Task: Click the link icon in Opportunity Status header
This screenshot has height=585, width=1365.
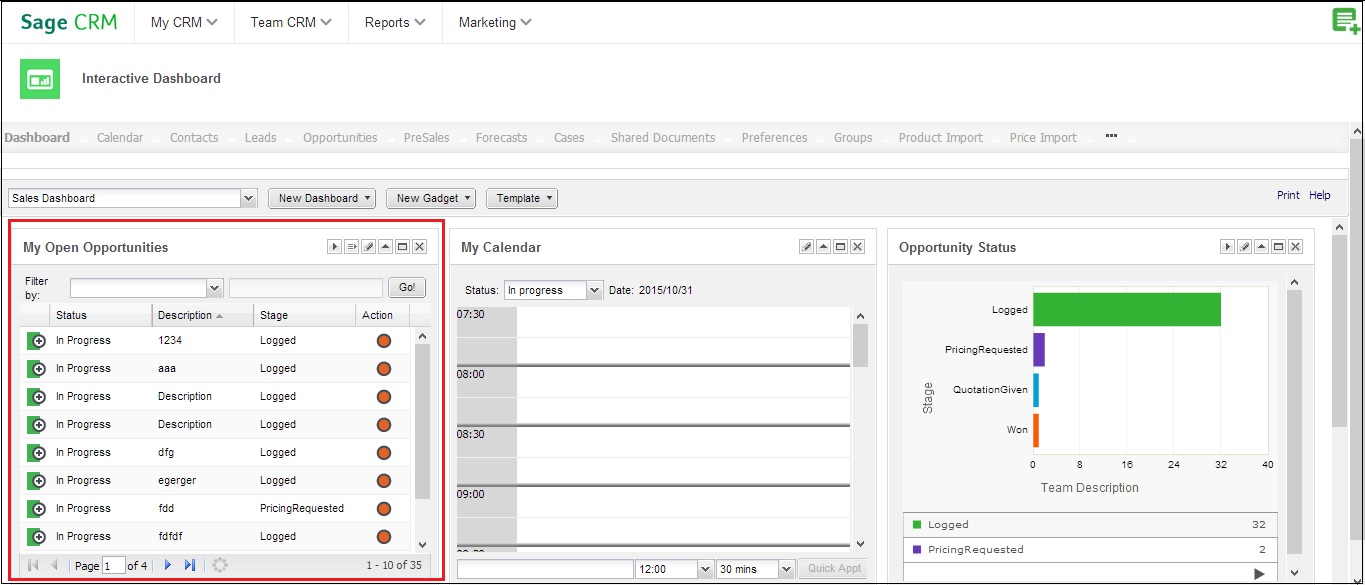Action: click(x=1227, y=247)
